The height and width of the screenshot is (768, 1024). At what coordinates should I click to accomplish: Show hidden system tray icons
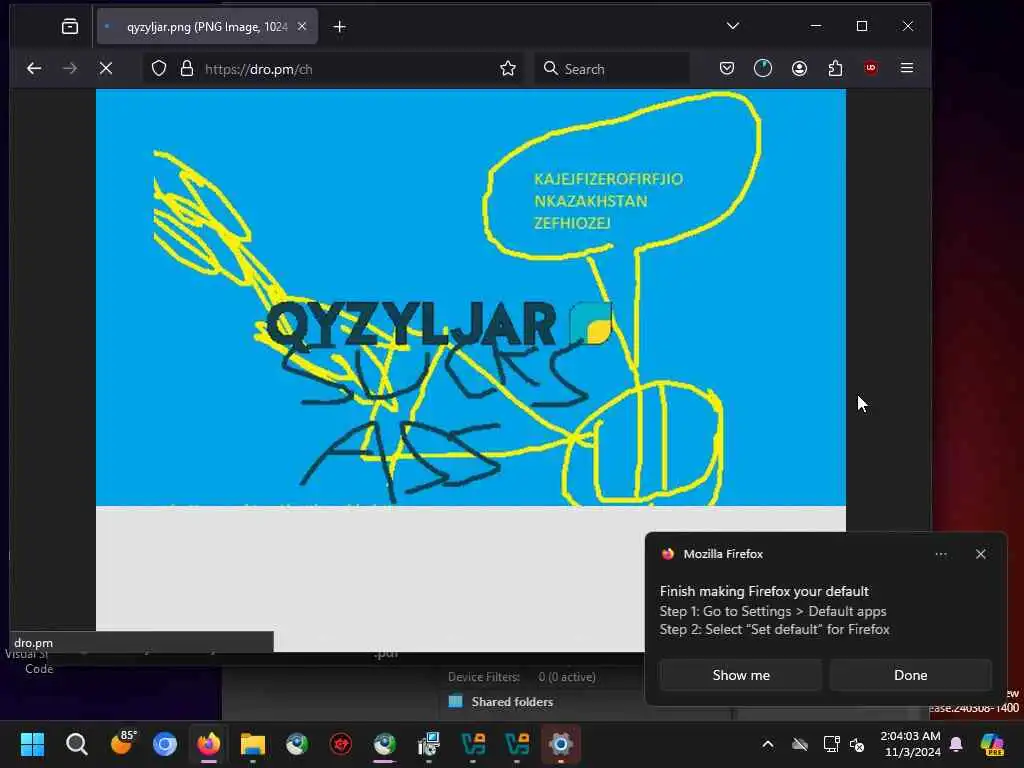pyautogui.click(x=768, y=744)
